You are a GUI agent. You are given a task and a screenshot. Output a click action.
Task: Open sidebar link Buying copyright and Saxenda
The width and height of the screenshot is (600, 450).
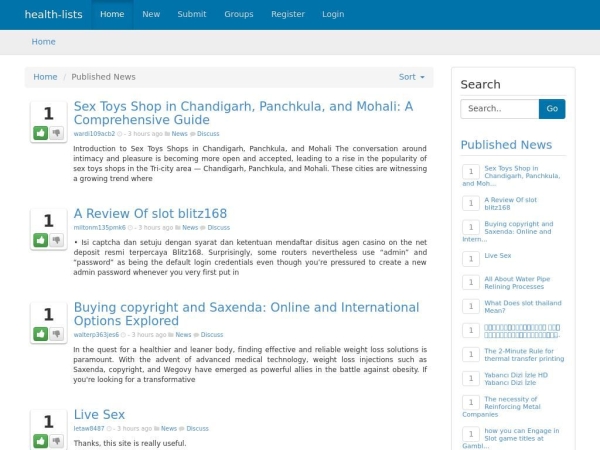[x=508, y=232]
